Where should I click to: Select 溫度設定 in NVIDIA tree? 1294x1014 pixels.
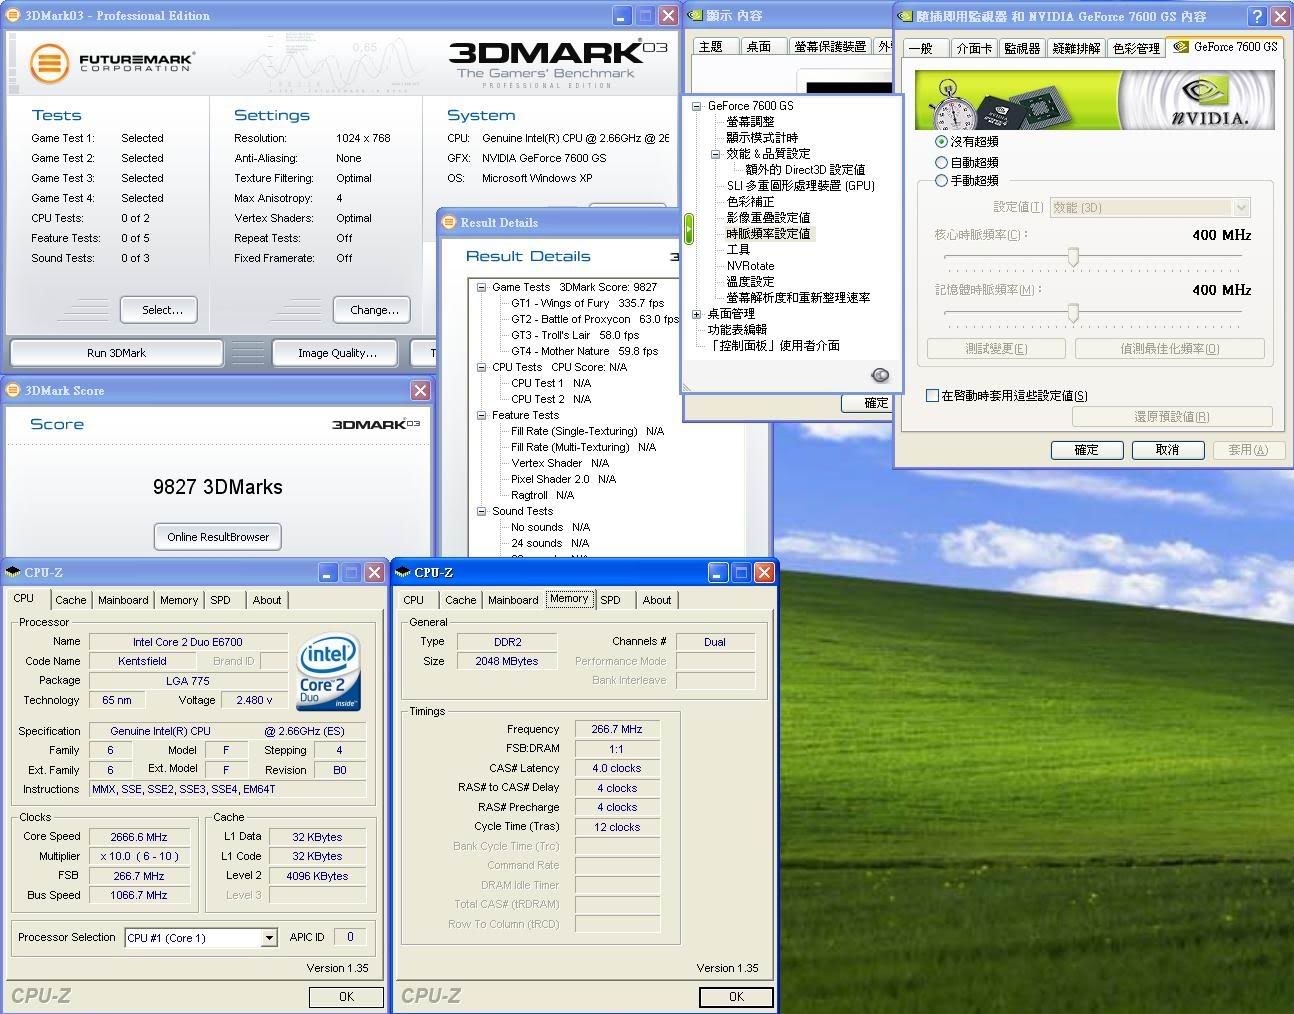tap(750, 282)
